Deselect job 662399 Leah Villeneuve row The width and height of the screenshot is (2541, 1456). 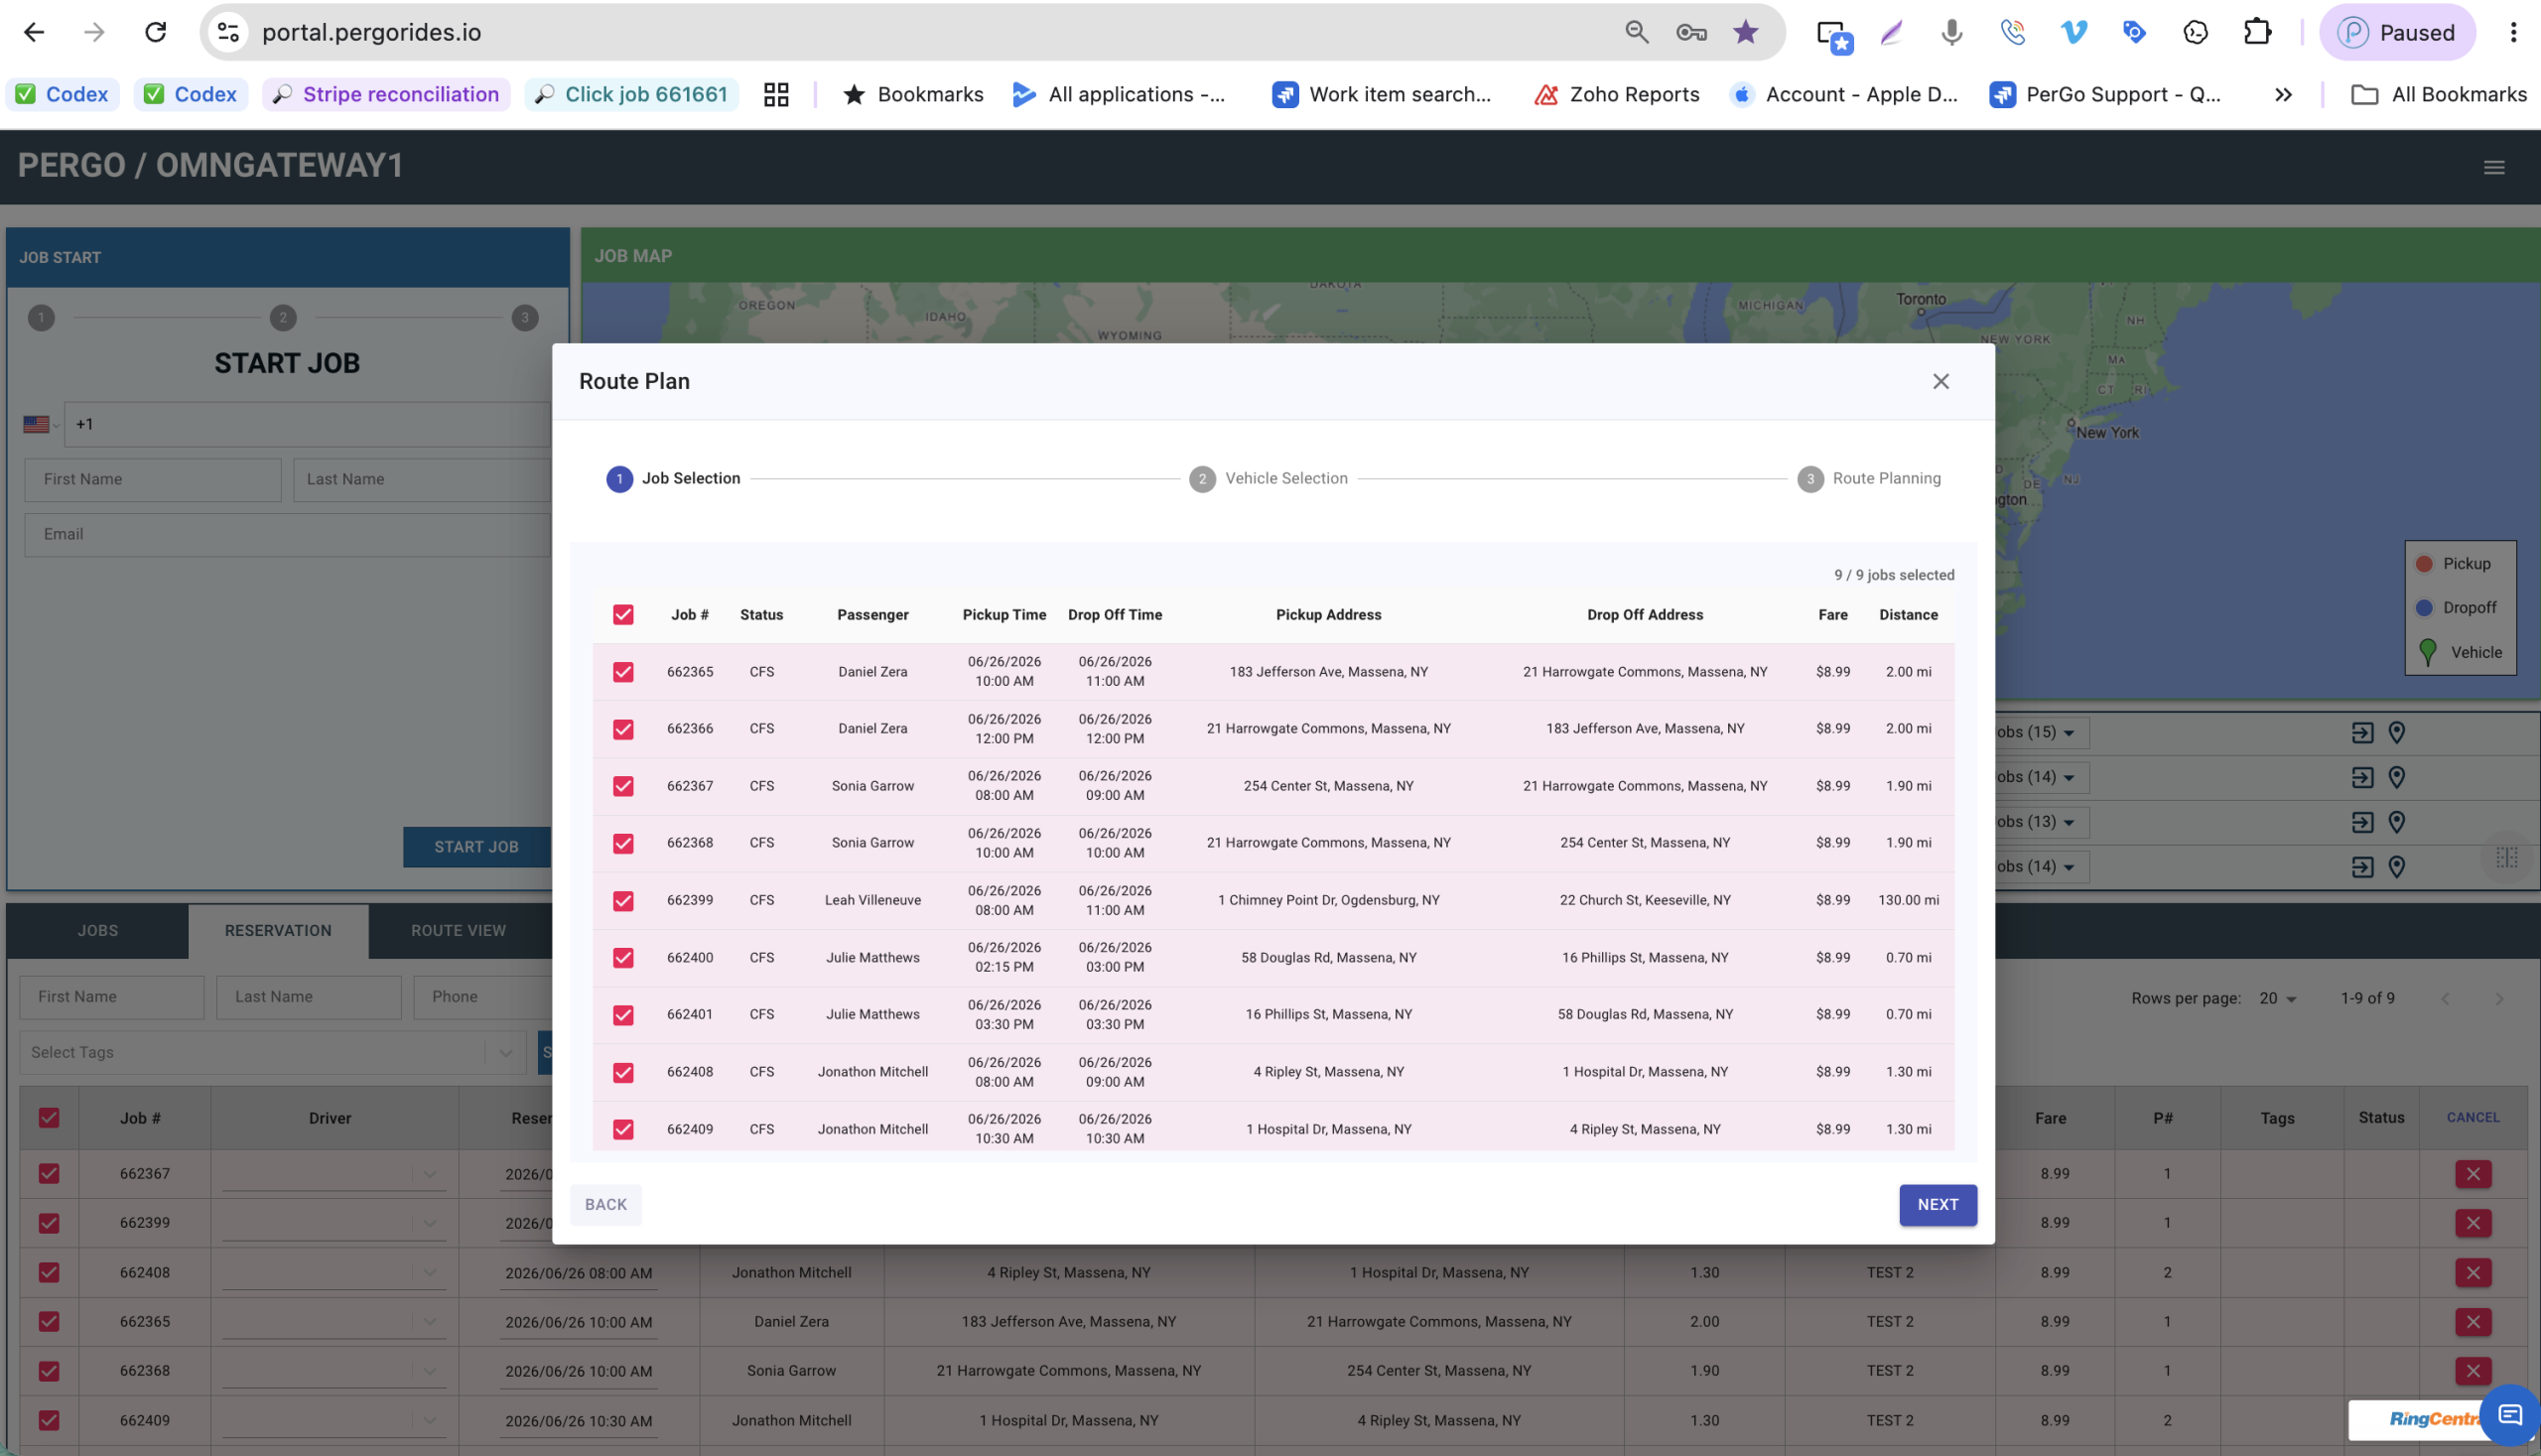[623, 901]
